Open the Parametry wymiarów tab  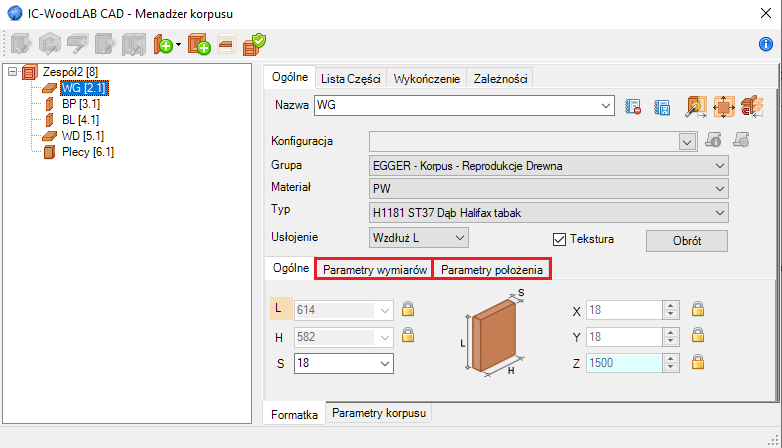(x=374, y=270)
